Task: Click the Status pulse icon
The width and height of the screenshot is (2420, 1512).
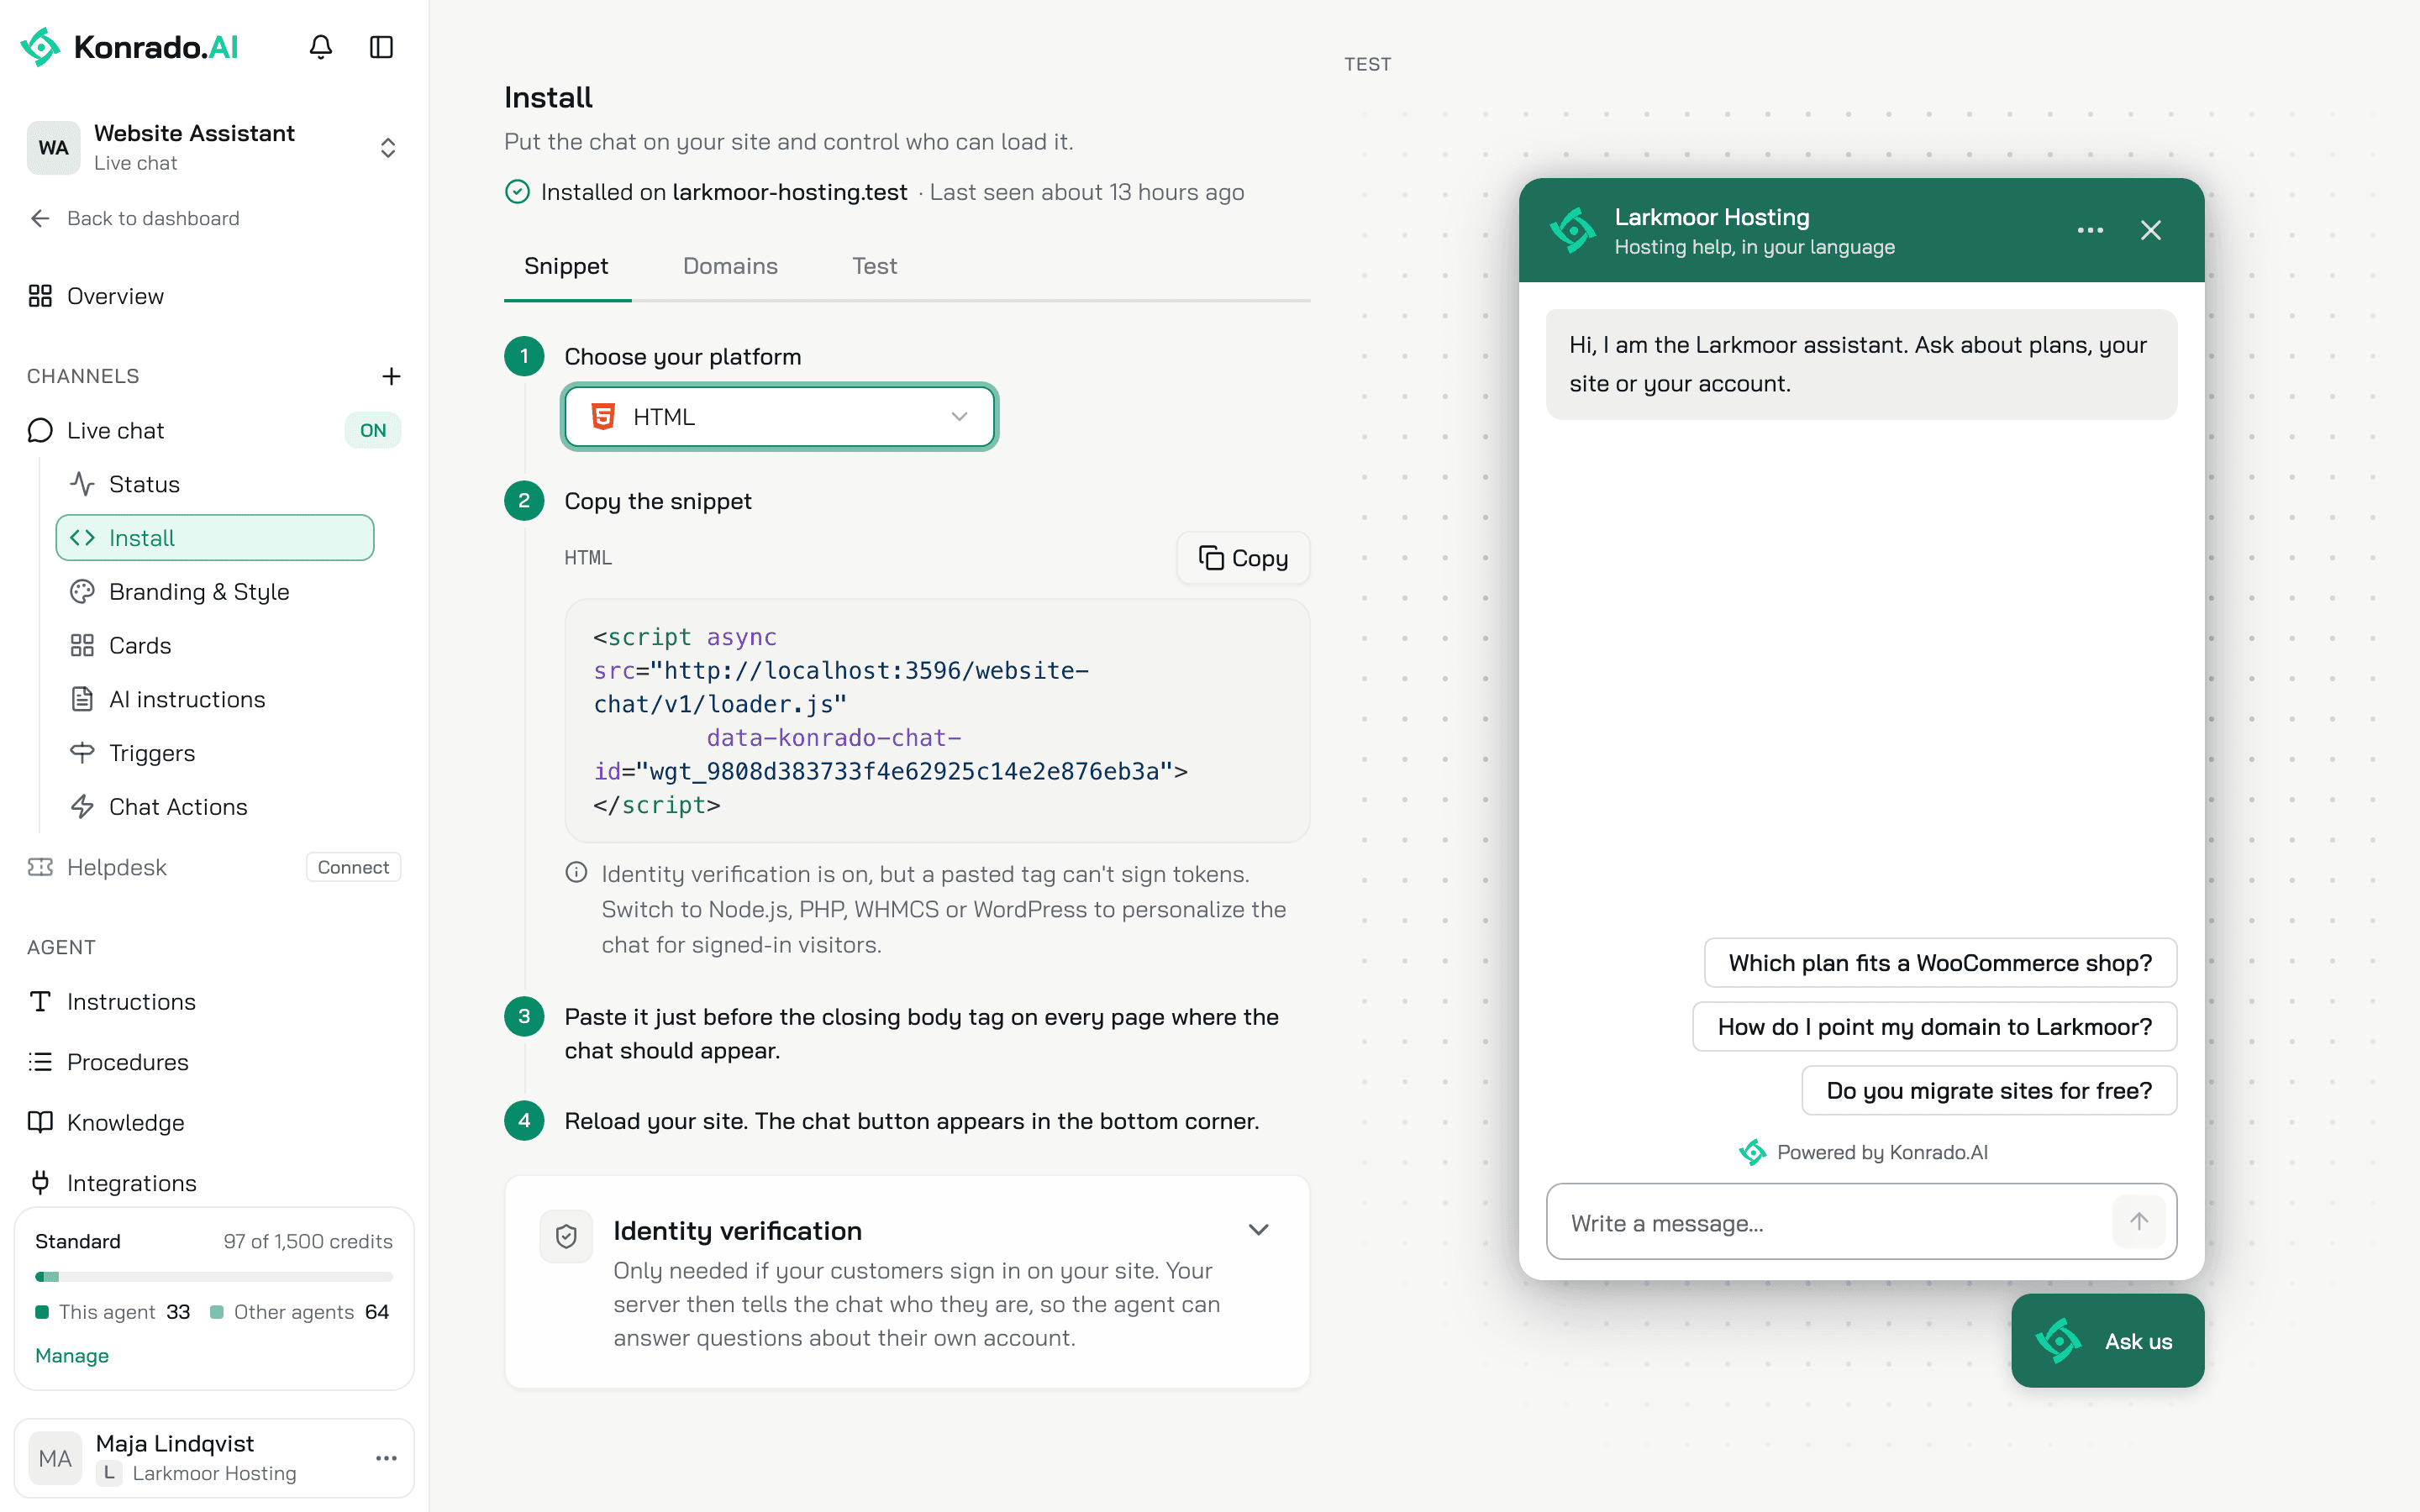Action: 82,484
